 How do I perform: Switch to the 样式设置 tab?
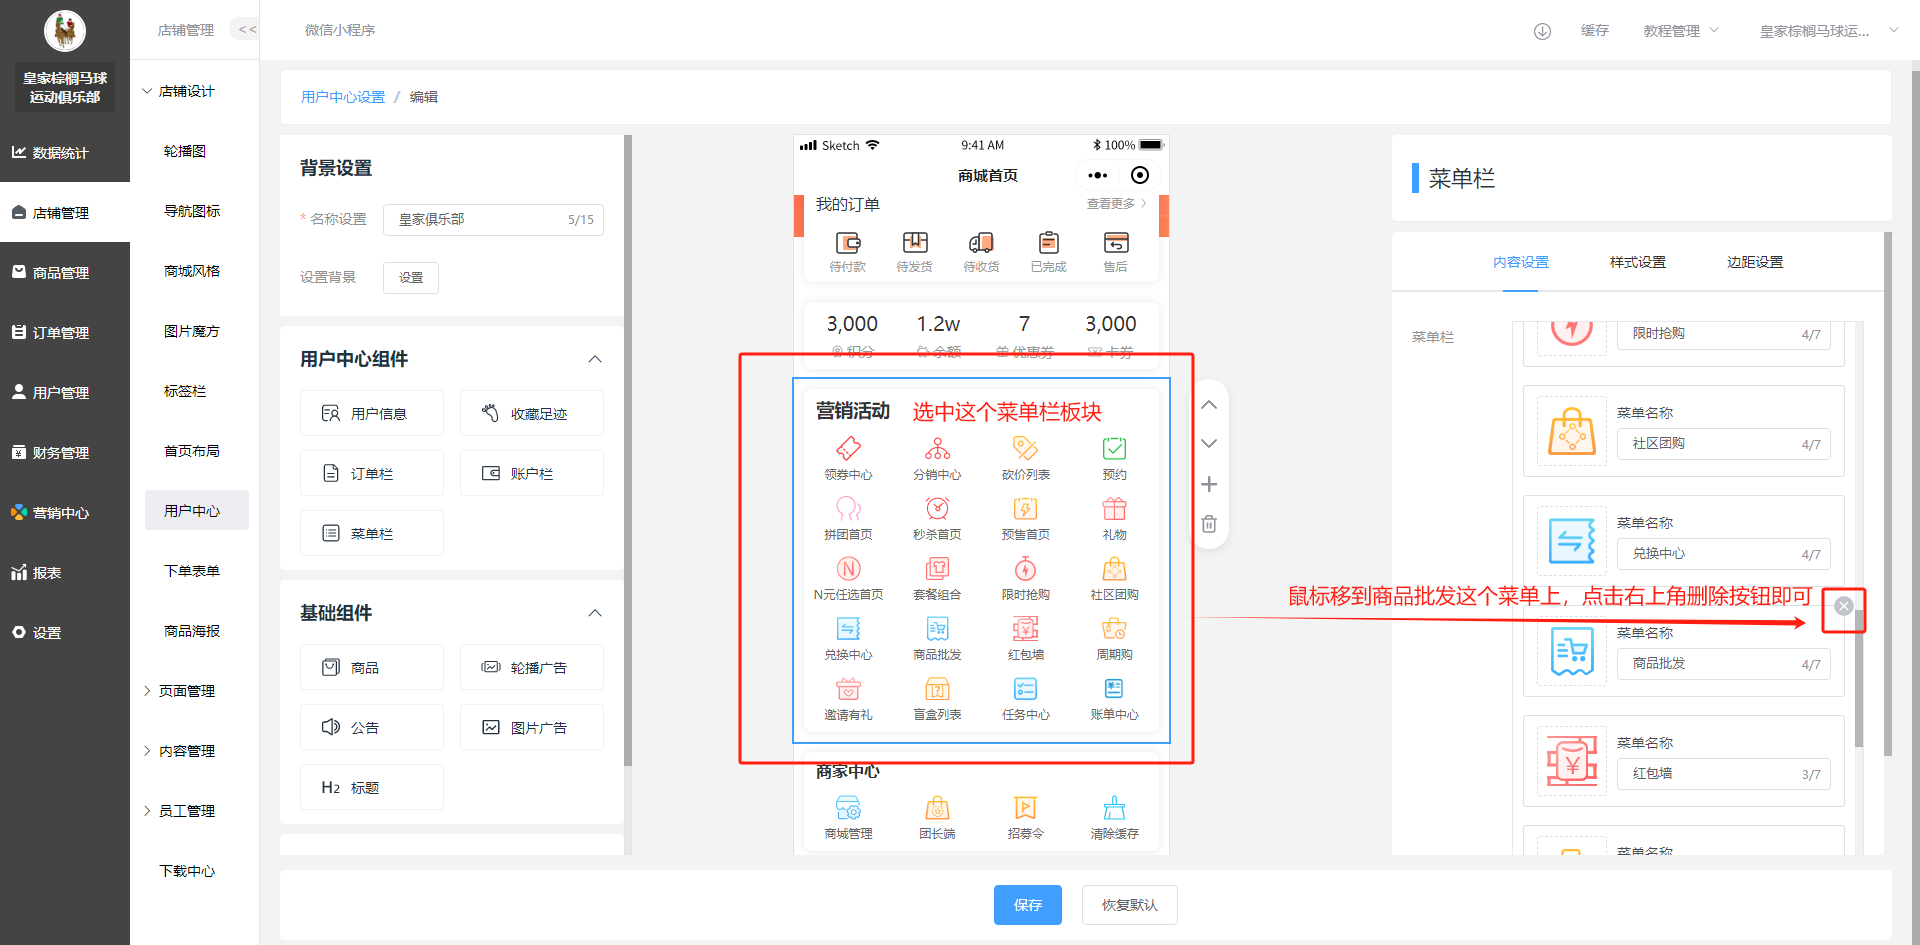click(x=1637, y=262)
